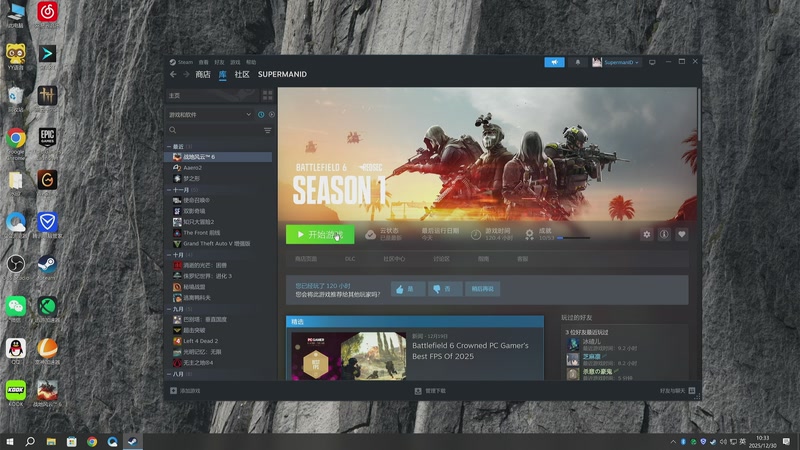Click the search magnifier in library sidebar
800x450 pixels.
point(173,130)
